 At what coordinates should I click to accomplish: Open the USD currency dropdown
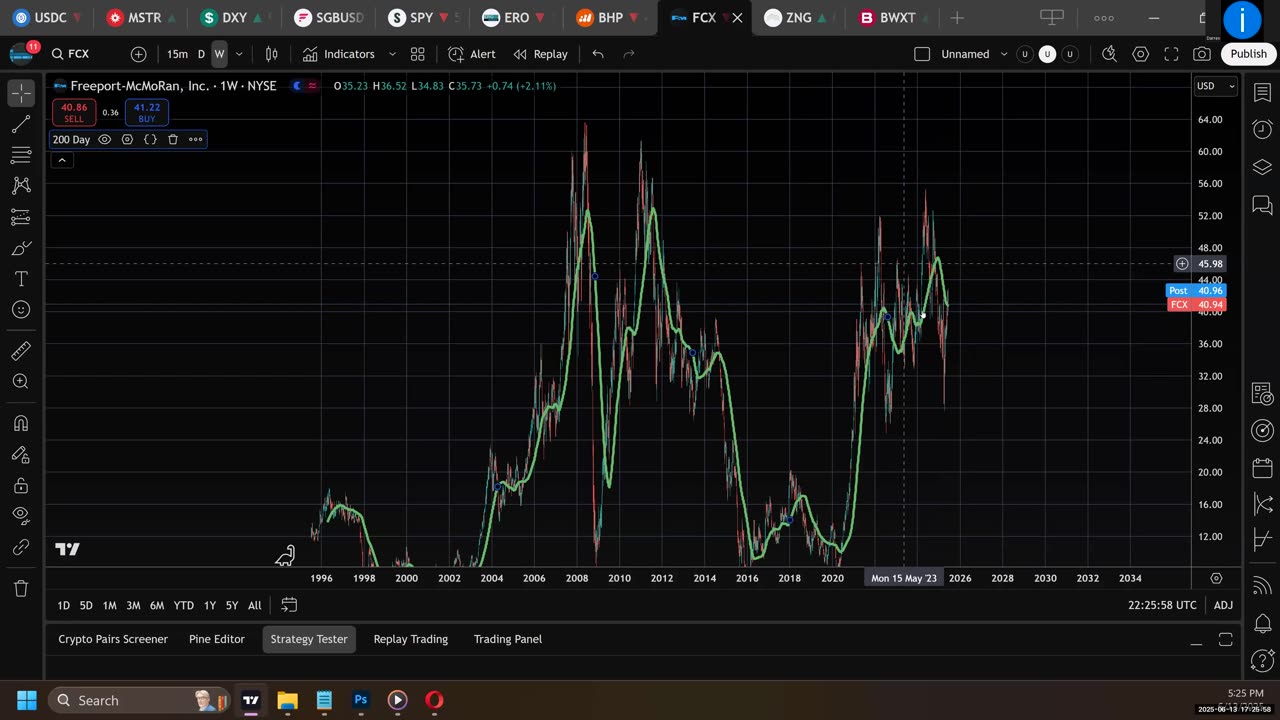tap(1217, 86)
